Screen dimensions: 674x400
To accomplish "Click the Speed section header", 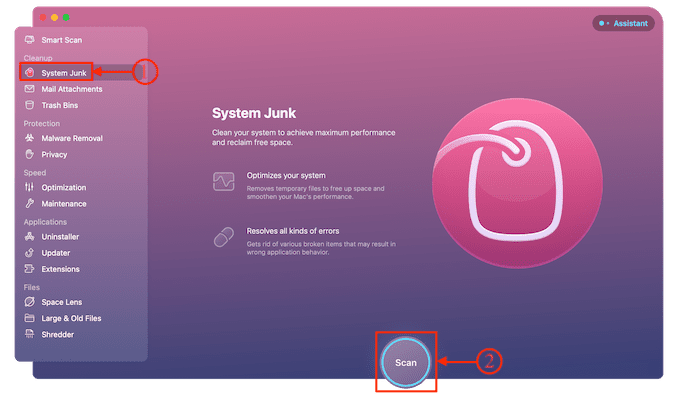I will point(35,173).
